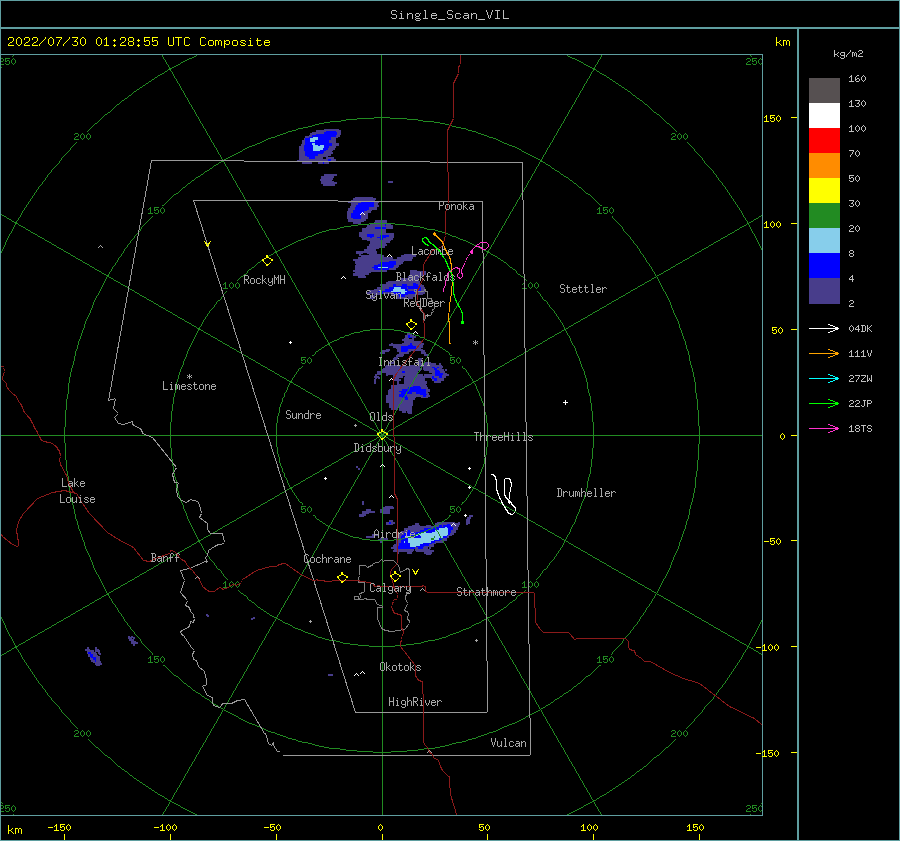Click the asterisk marker above Limestone

point(189,377)
